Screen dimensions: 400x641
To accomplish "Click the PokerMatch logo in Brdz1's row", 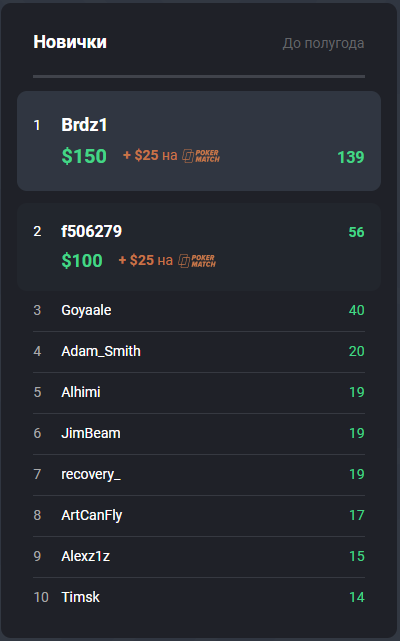I will [x=201, y=156].
